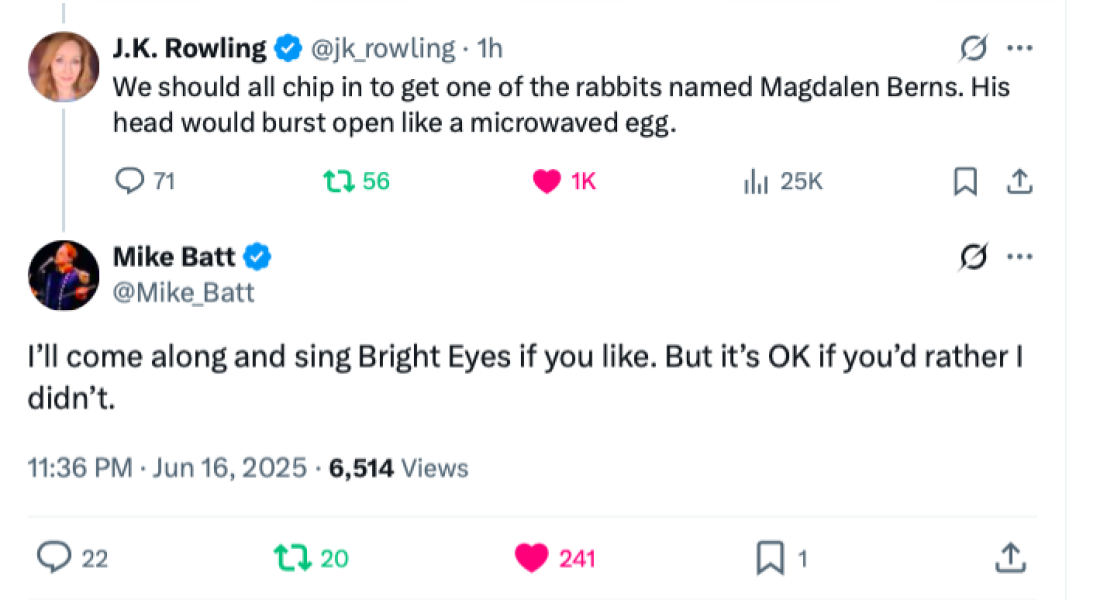
Task: Bookmark Mike Batt's tweet
Action: (x=770, y=557)
